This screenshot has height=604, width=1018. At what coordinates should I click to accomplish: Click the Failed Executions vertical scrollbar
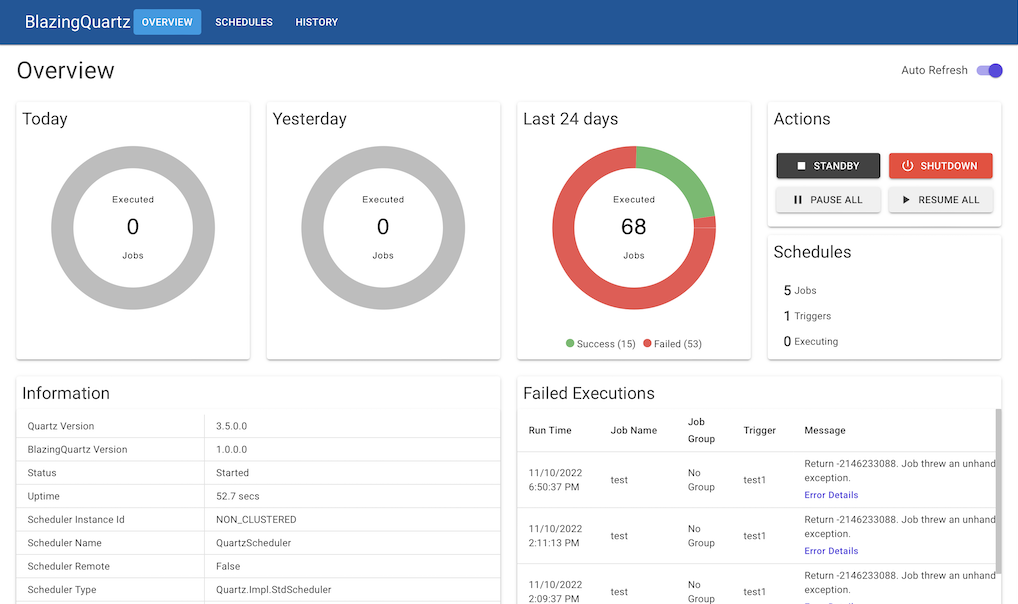point(999,491)
